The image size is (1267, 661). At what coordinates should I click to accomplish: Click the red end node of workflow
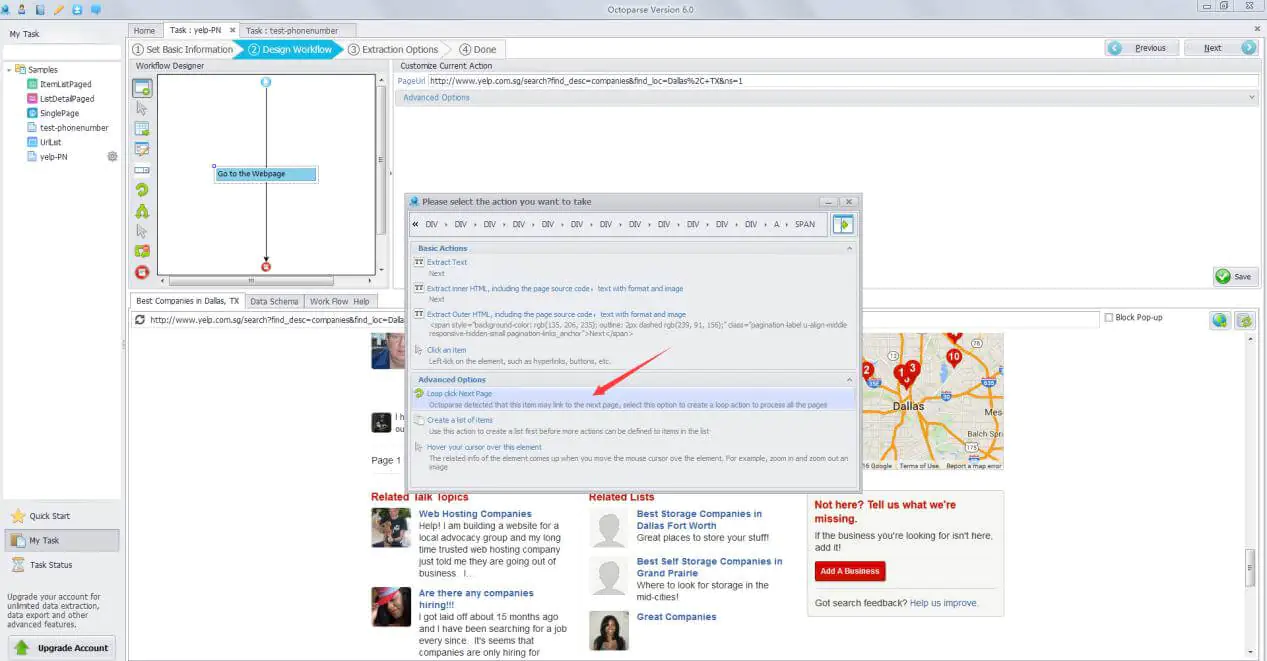tap(266, 267)
